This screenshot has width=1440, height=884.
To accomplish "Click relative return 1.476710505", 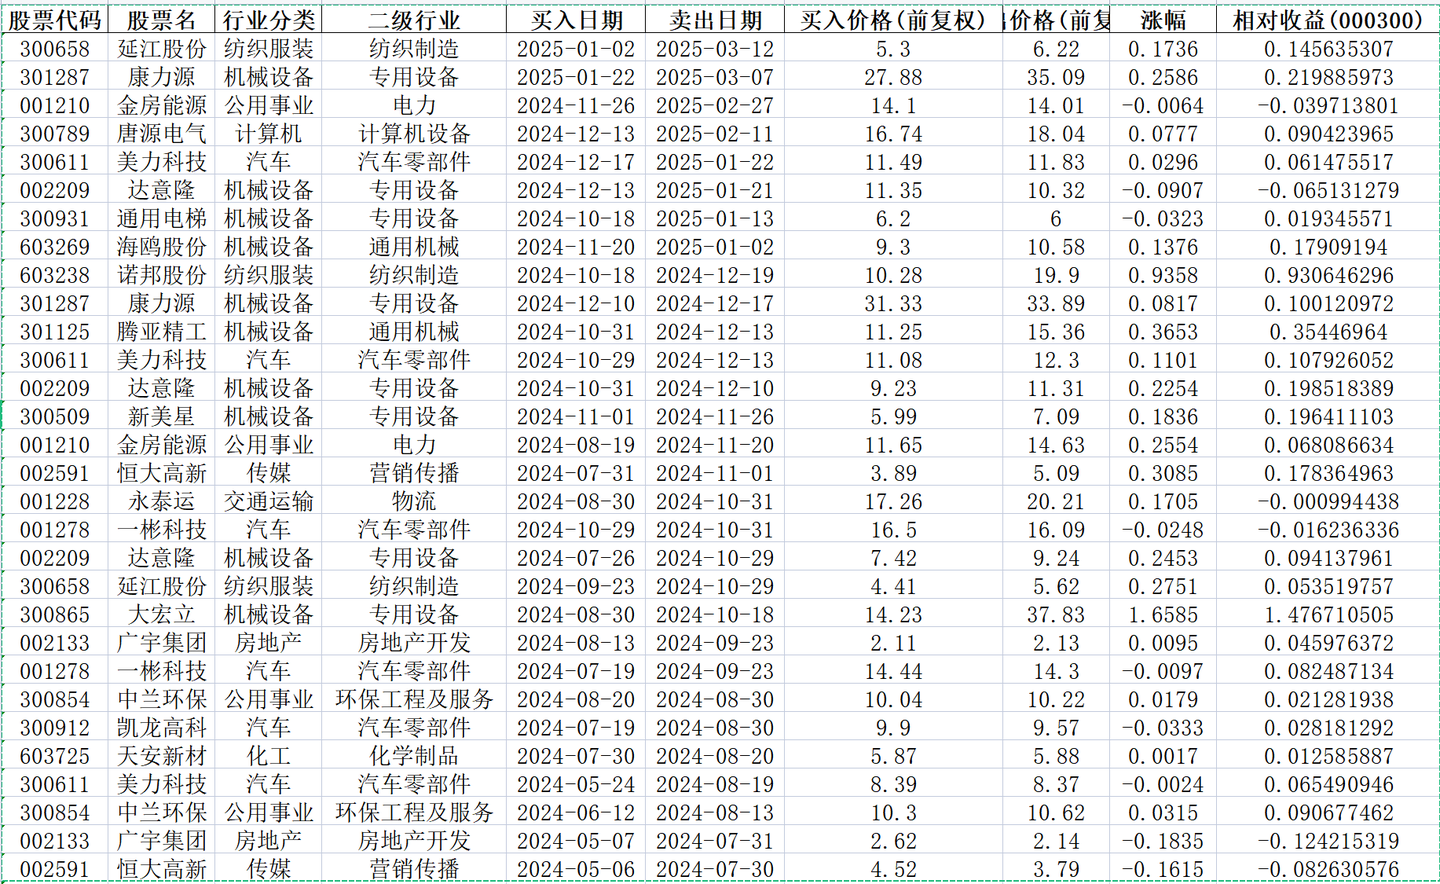I will (1328, 615).
